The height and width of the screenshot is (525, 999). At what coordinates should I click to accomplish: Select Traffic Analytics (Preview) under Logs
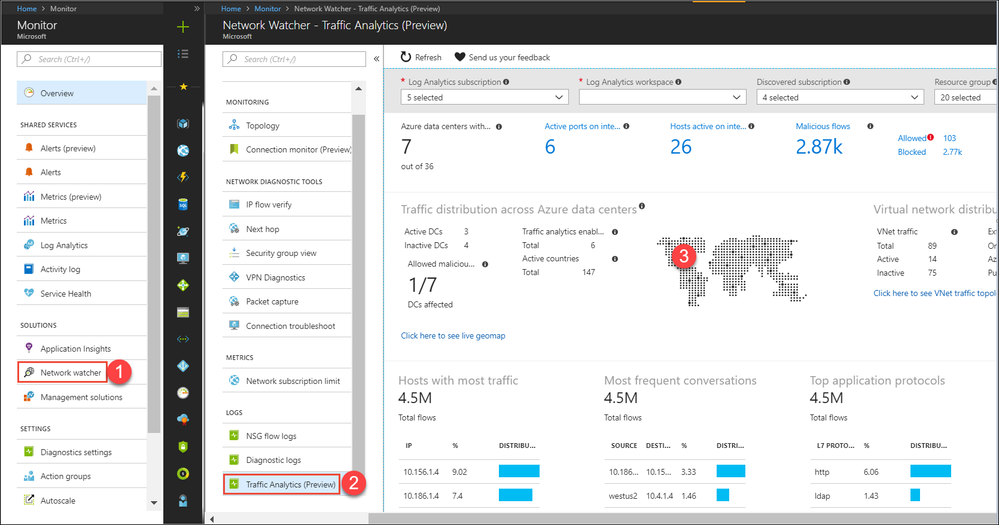coord(290,484)
